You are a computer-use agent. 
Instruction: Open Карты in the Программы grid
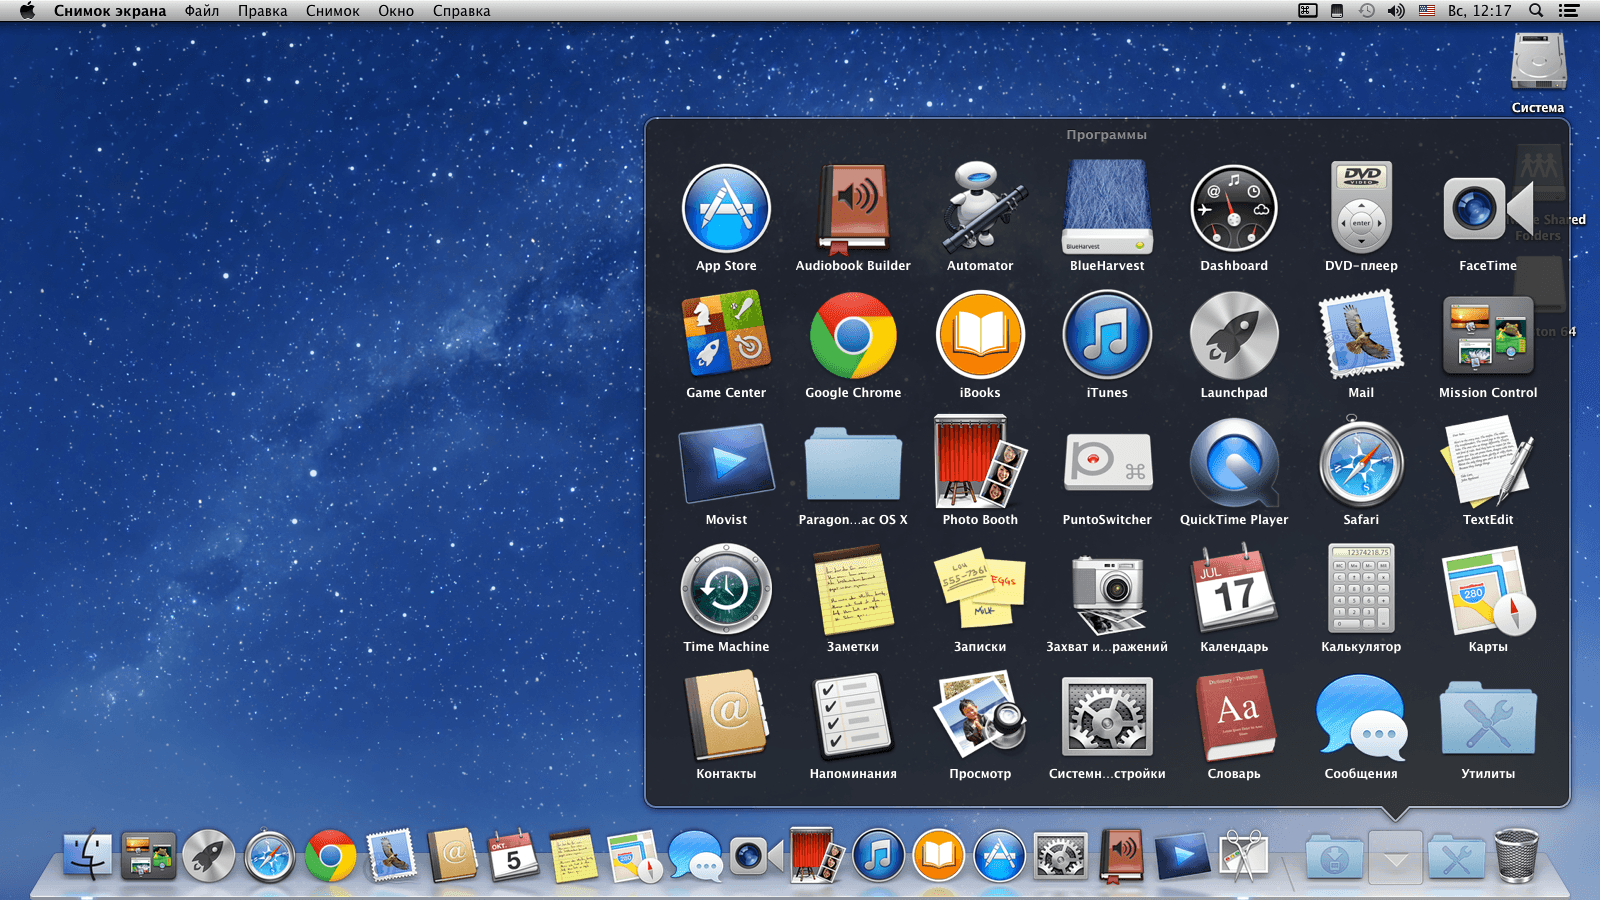1488,590
